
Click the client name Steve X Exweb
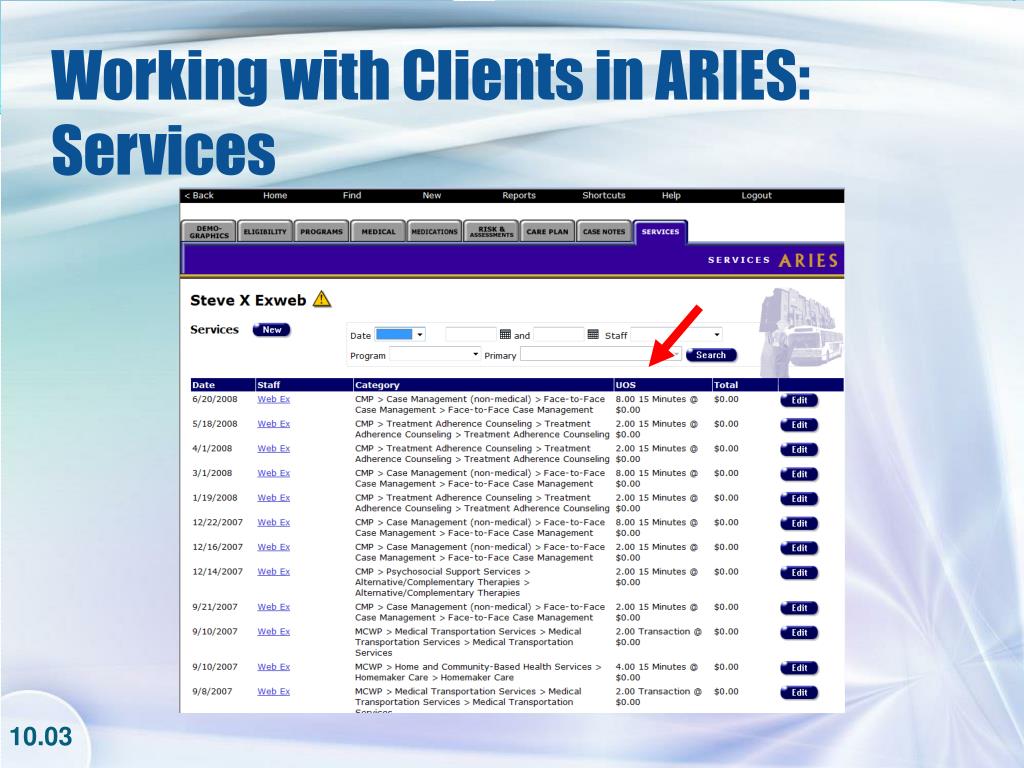(x=248, y=300)
